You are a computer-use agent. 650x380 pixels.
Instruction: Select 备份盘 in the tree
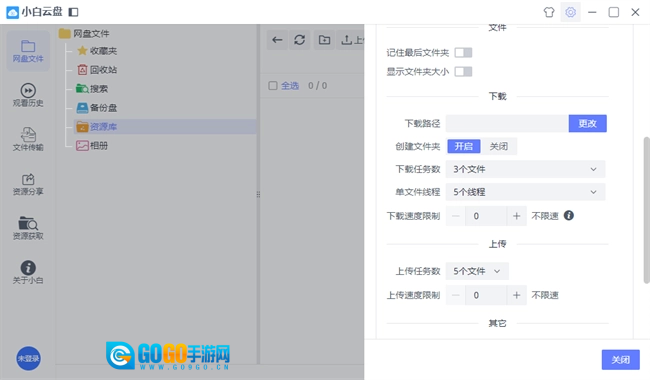[97, 108]
